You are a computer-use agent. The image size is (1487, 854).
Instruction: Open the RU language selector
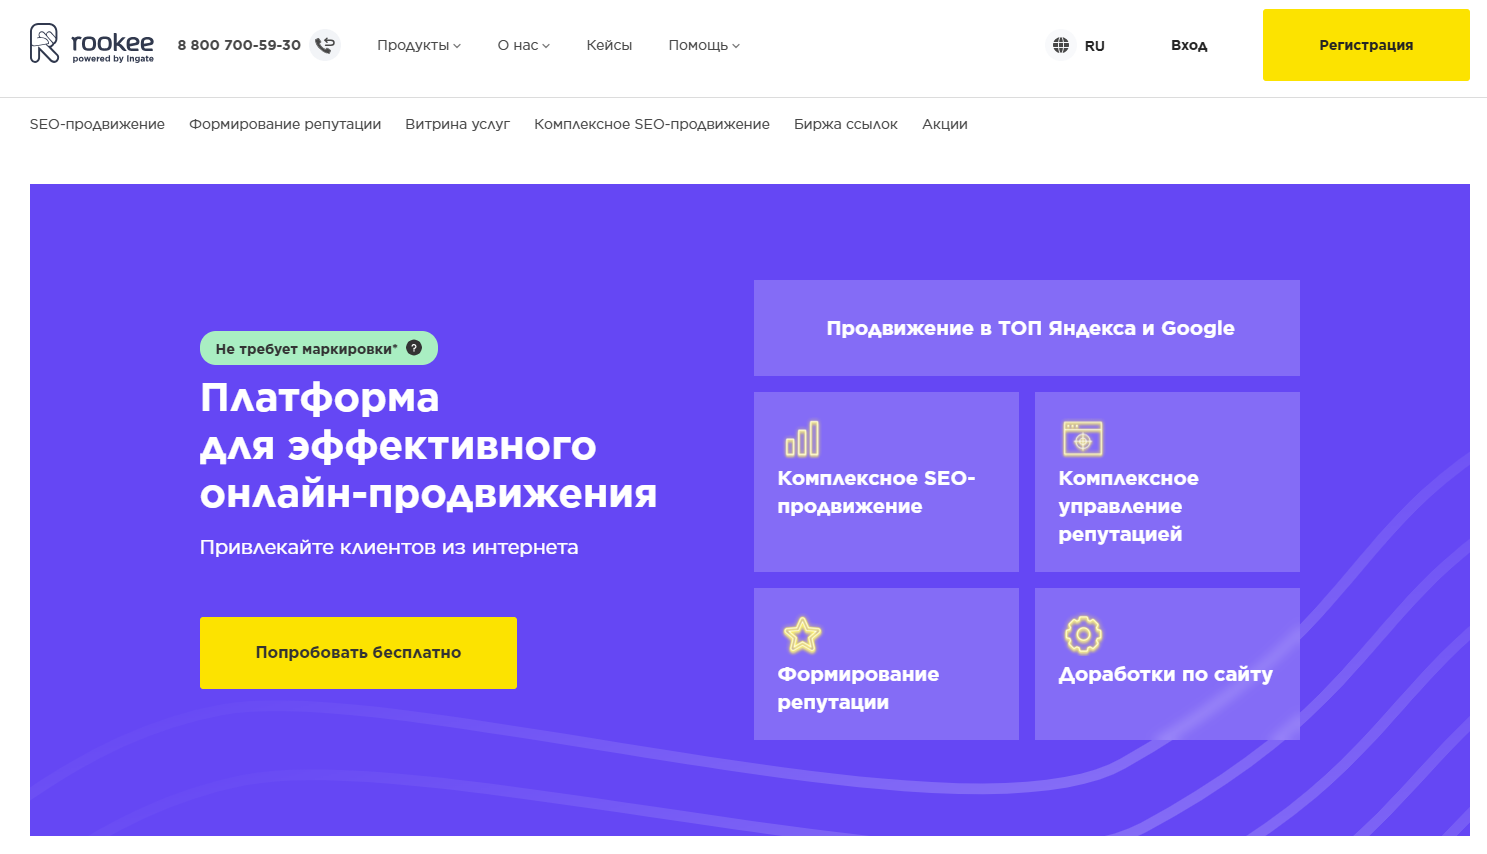(x=1095, y=46)
